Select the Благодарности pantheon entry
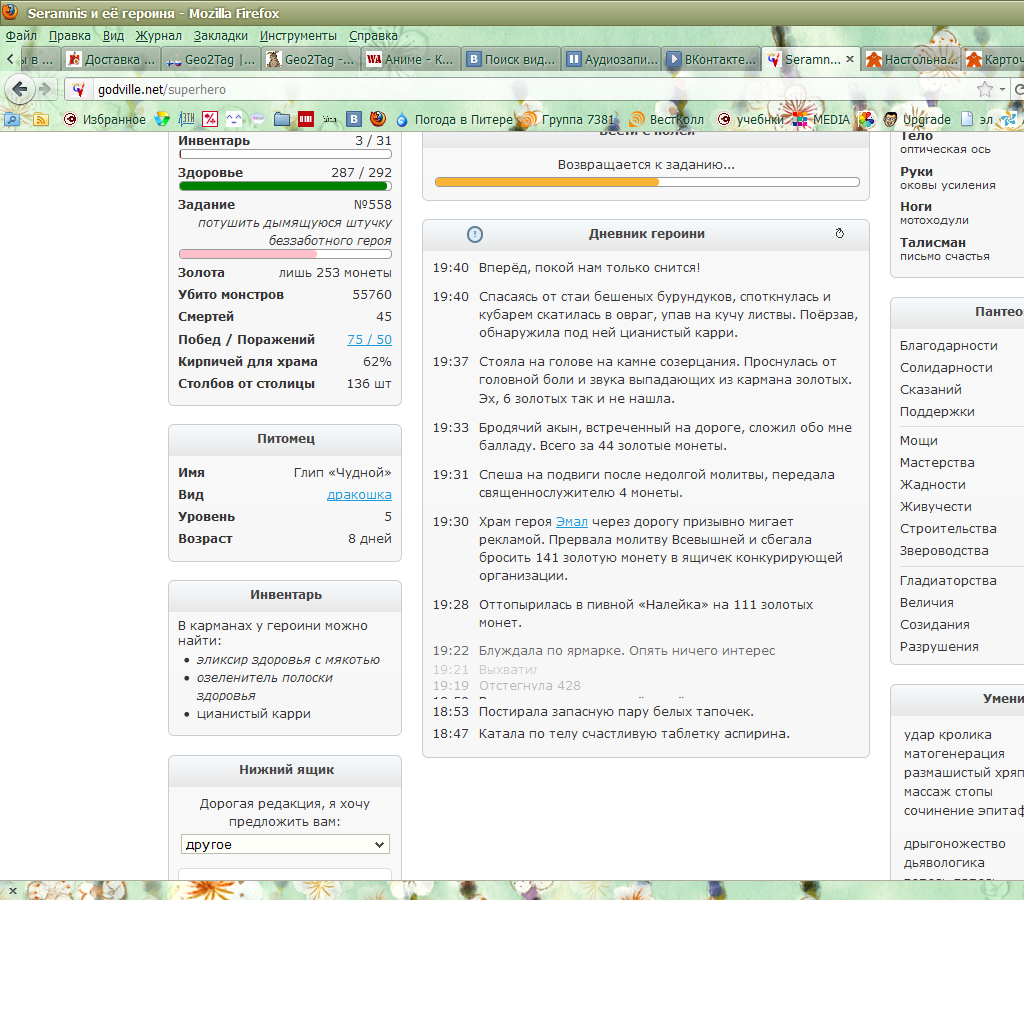Viewport: 1024px width, 1024px height. click(x=948, y=345)
